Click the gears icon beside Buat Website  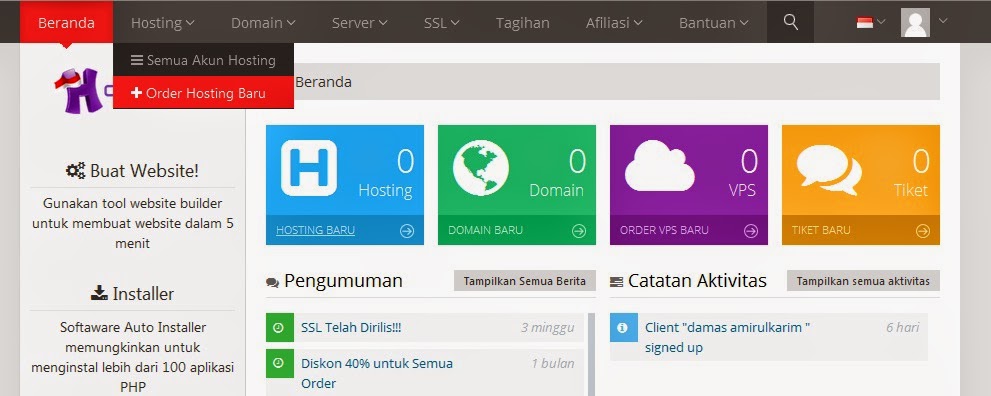pyautogui.click(x=75, y=171)
